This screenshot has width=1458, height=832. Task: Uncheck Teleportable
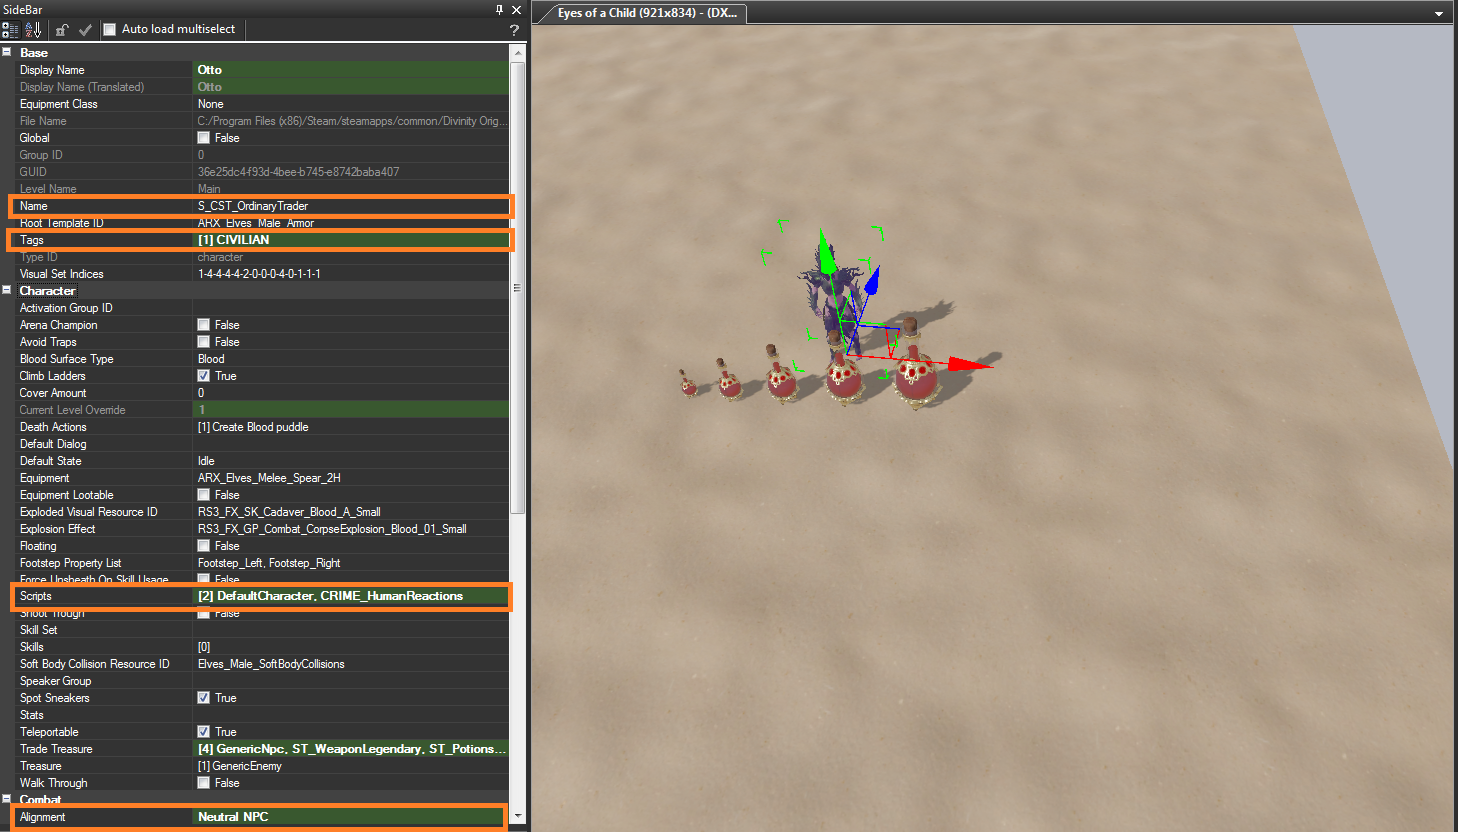click(204, 732)
